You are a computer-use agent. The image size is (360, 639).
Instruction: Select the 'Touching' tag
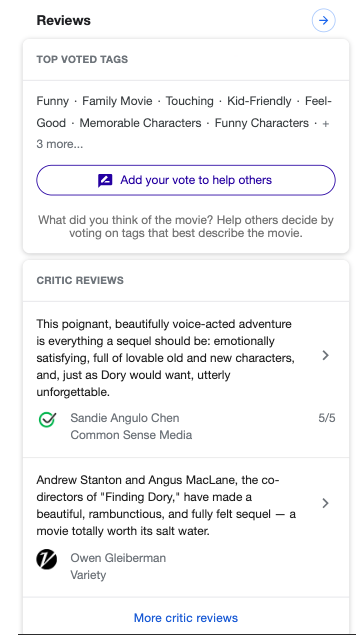190,101
